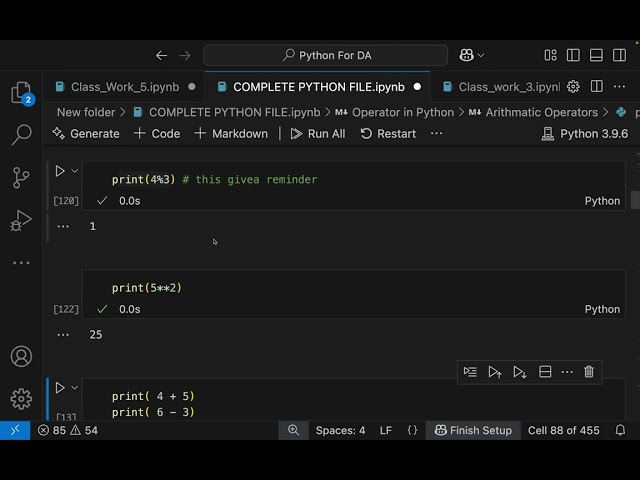Open notebook toolbar overflow ellipsis

pyautogui.click(x=436, y=133)
